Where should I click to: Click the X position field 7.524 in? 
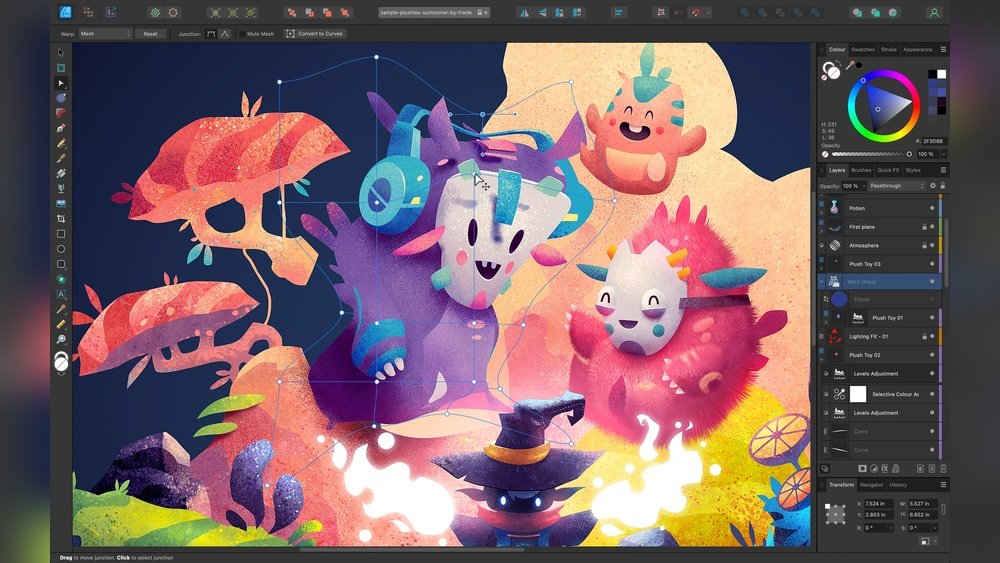(x=878, y=504)
